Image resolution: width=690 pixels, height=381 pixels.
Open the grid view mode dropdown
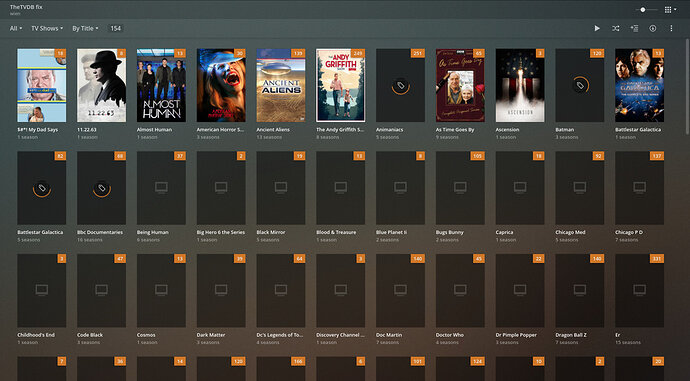[x=670, y=10]
